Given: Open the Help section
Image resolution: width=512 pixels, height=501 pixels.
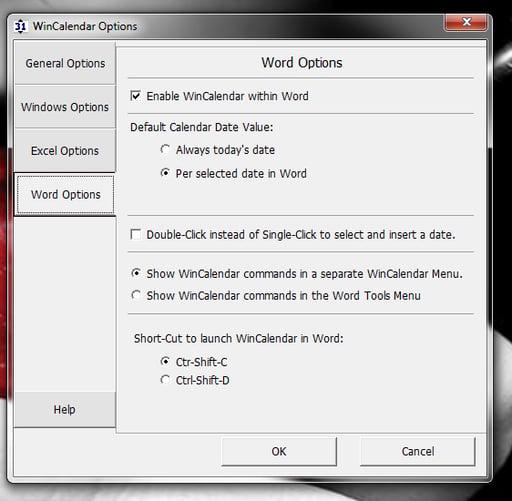Looking at the screenshot, I should 65,409.
